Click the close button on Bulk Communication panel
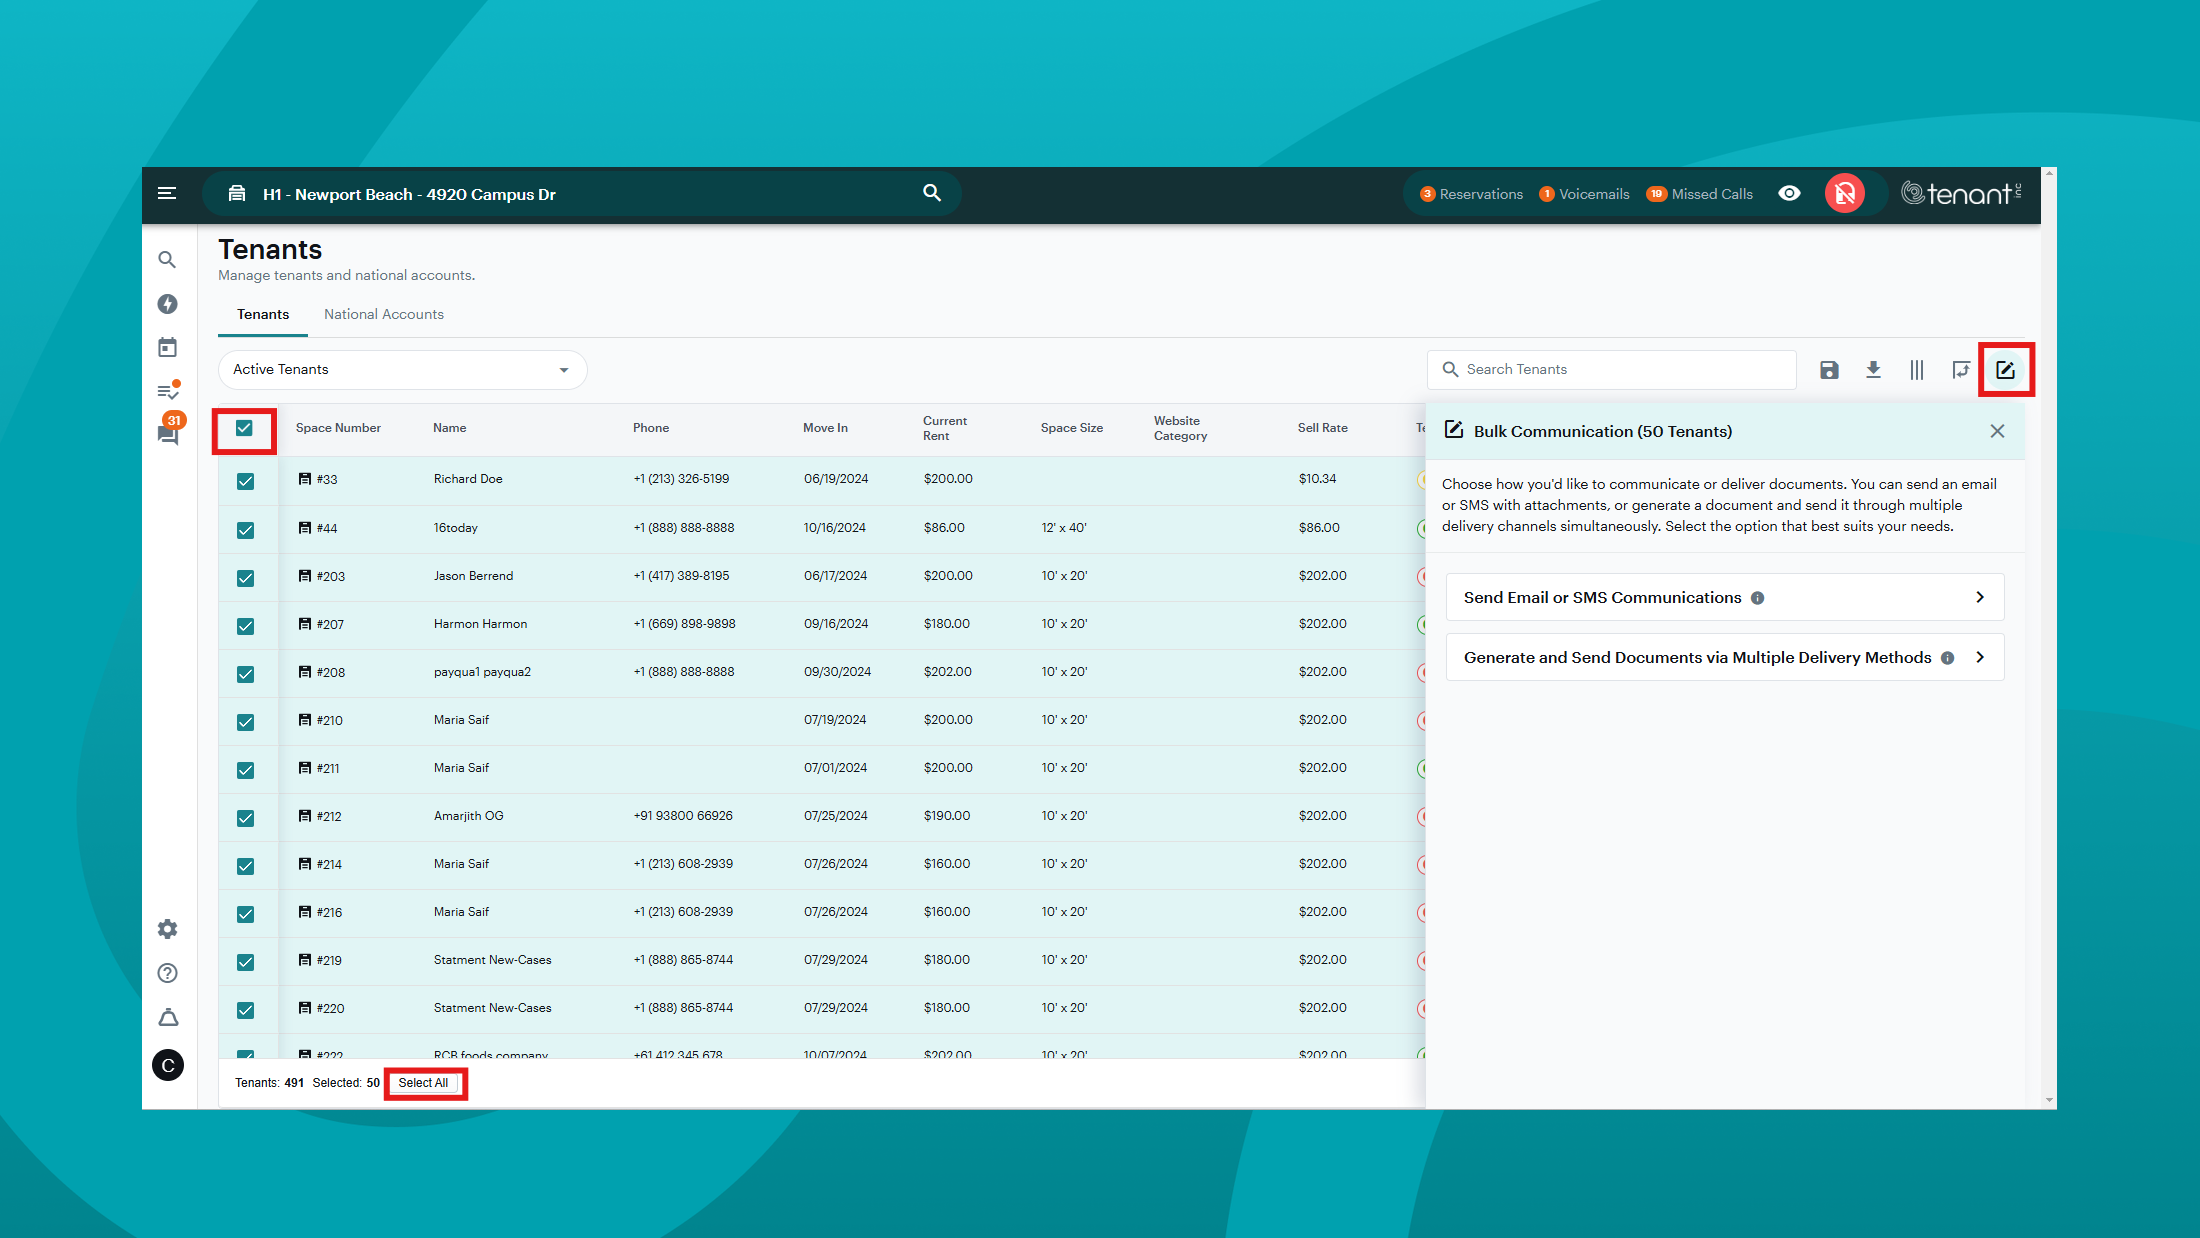Image resolution: width=2200 pixels, height=1238 pixels. pos(1998,431)
